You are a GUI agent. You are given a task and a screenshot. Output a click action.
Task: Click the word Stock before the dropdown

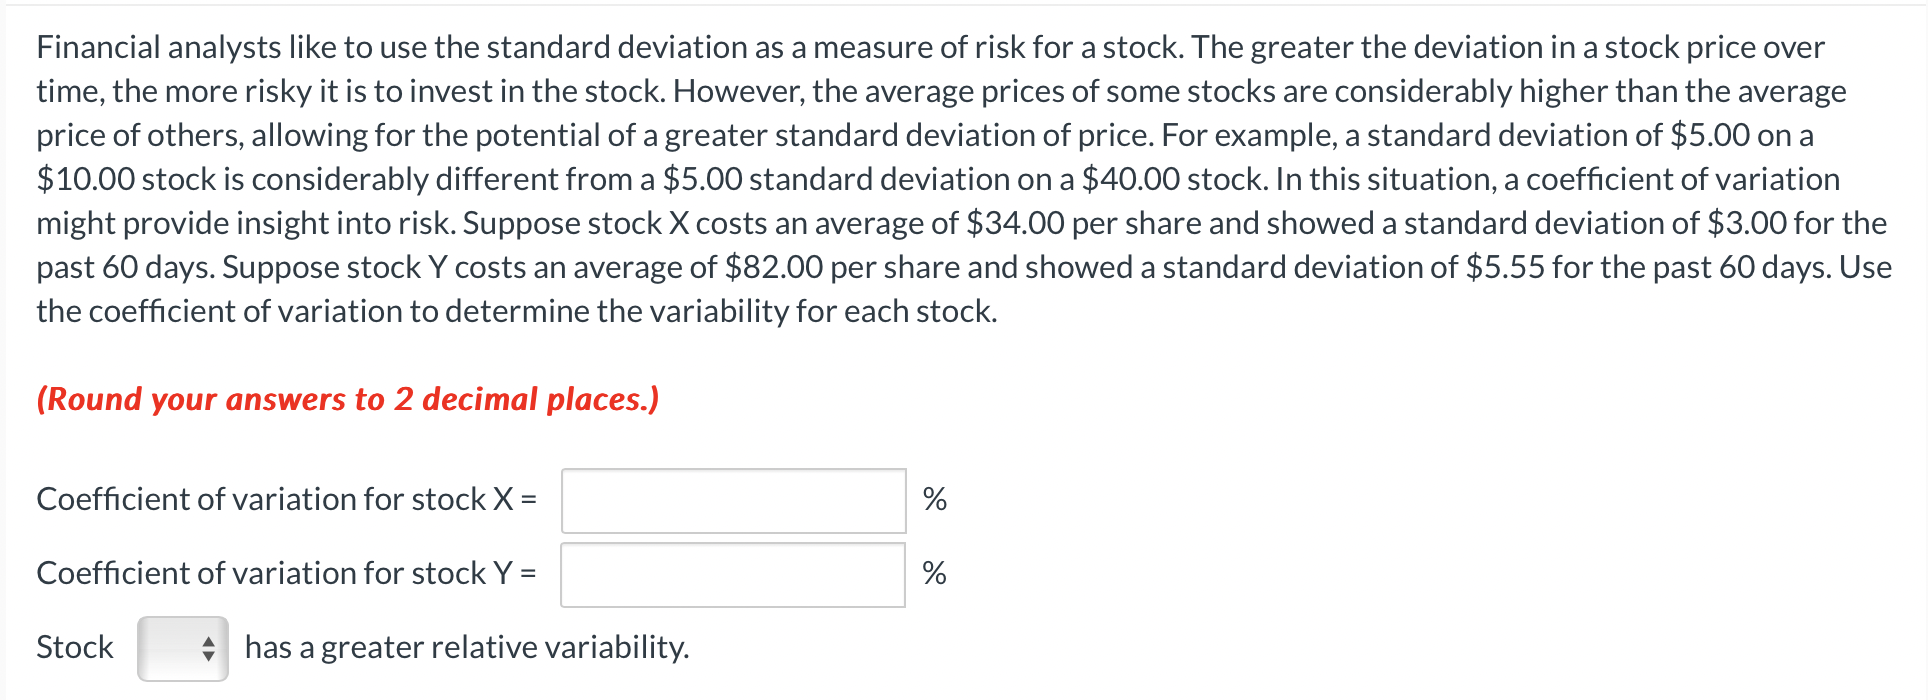click(x=74, y=648)
